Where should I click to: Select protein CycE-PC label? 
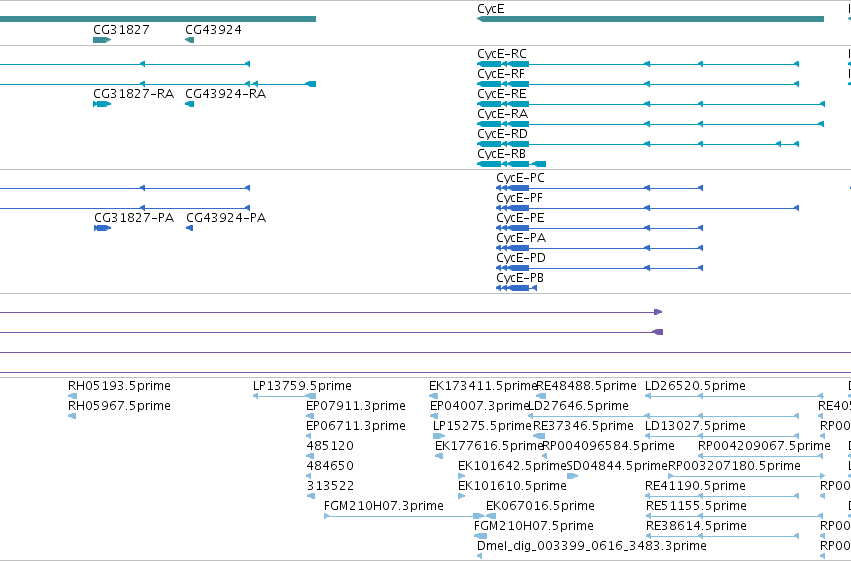pos(520,178)
